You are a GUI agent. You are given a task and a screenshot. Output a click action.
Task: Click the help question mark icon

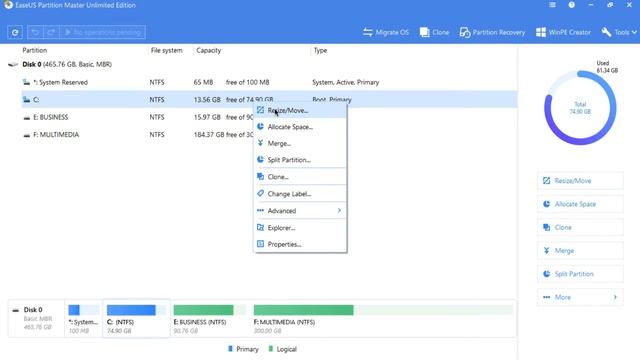pyautogui.click(x=571, y=5)
